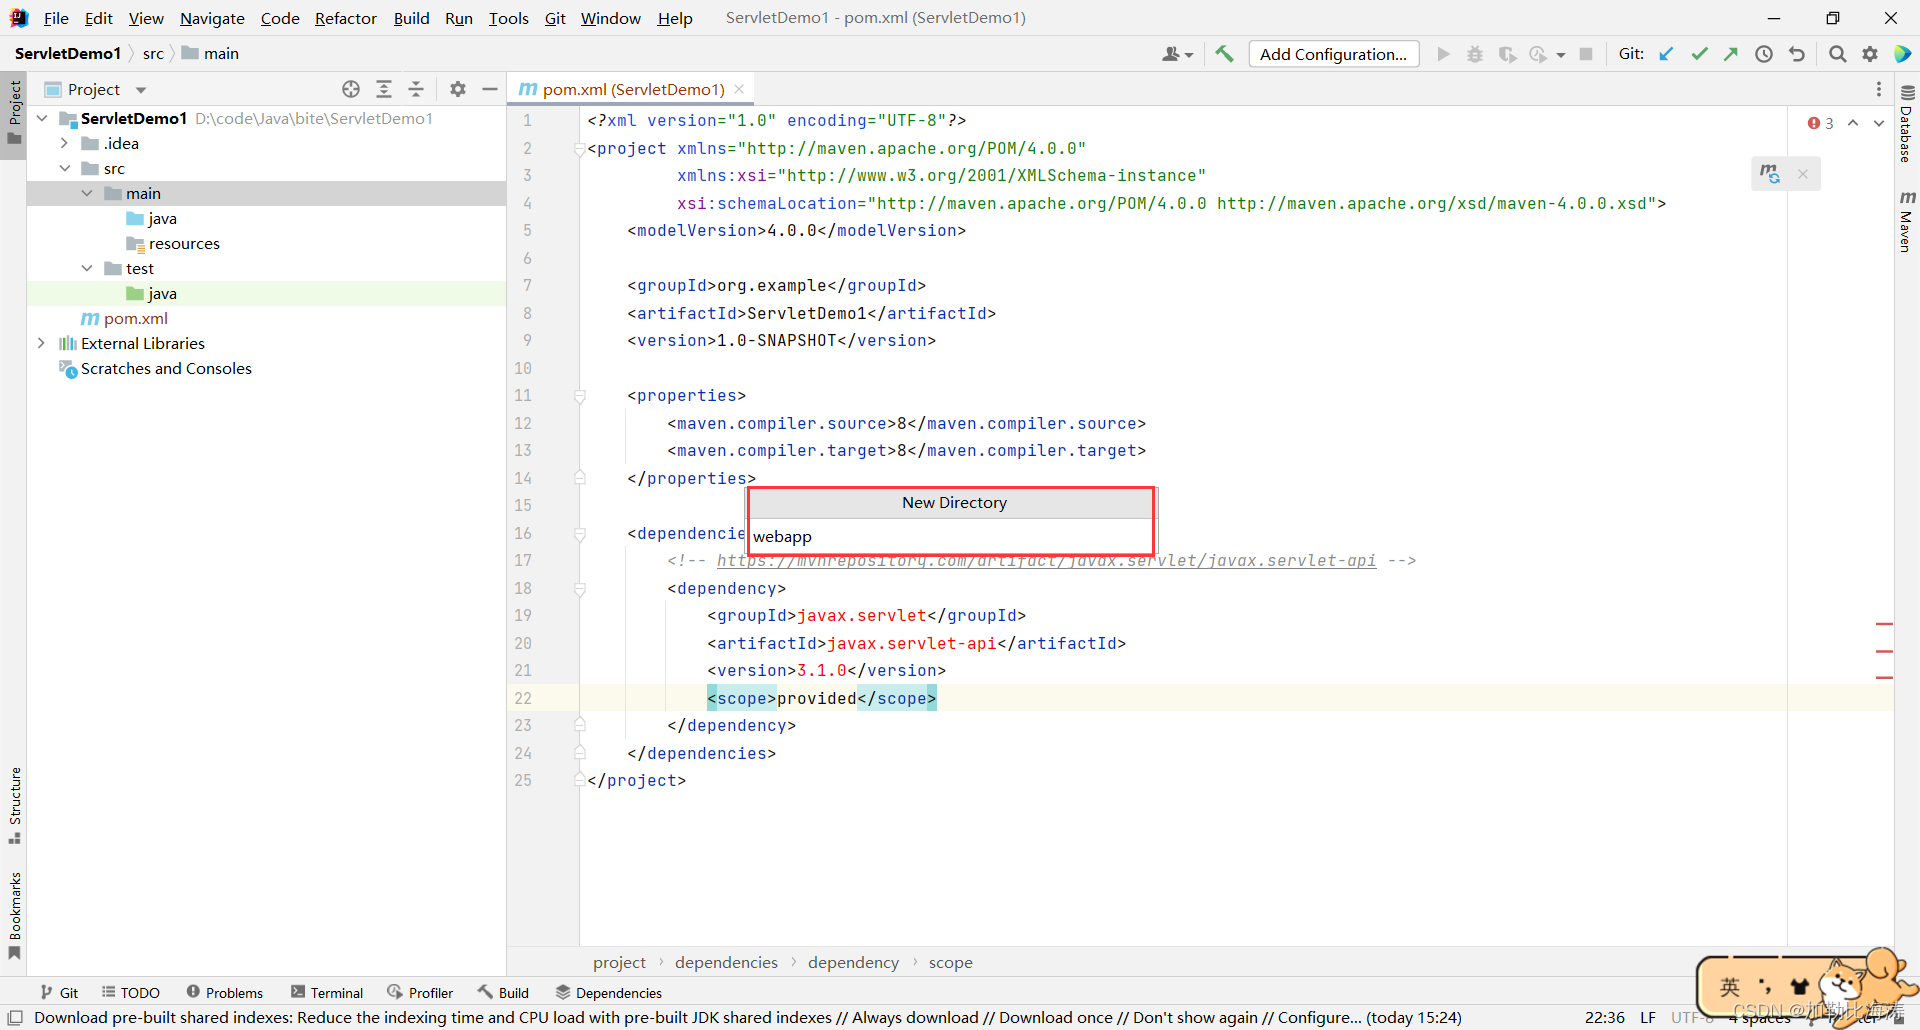Click the ServletDemo1 navigation breadcrumb
Screen dimensions: 1920x1030
coord(68,53)
